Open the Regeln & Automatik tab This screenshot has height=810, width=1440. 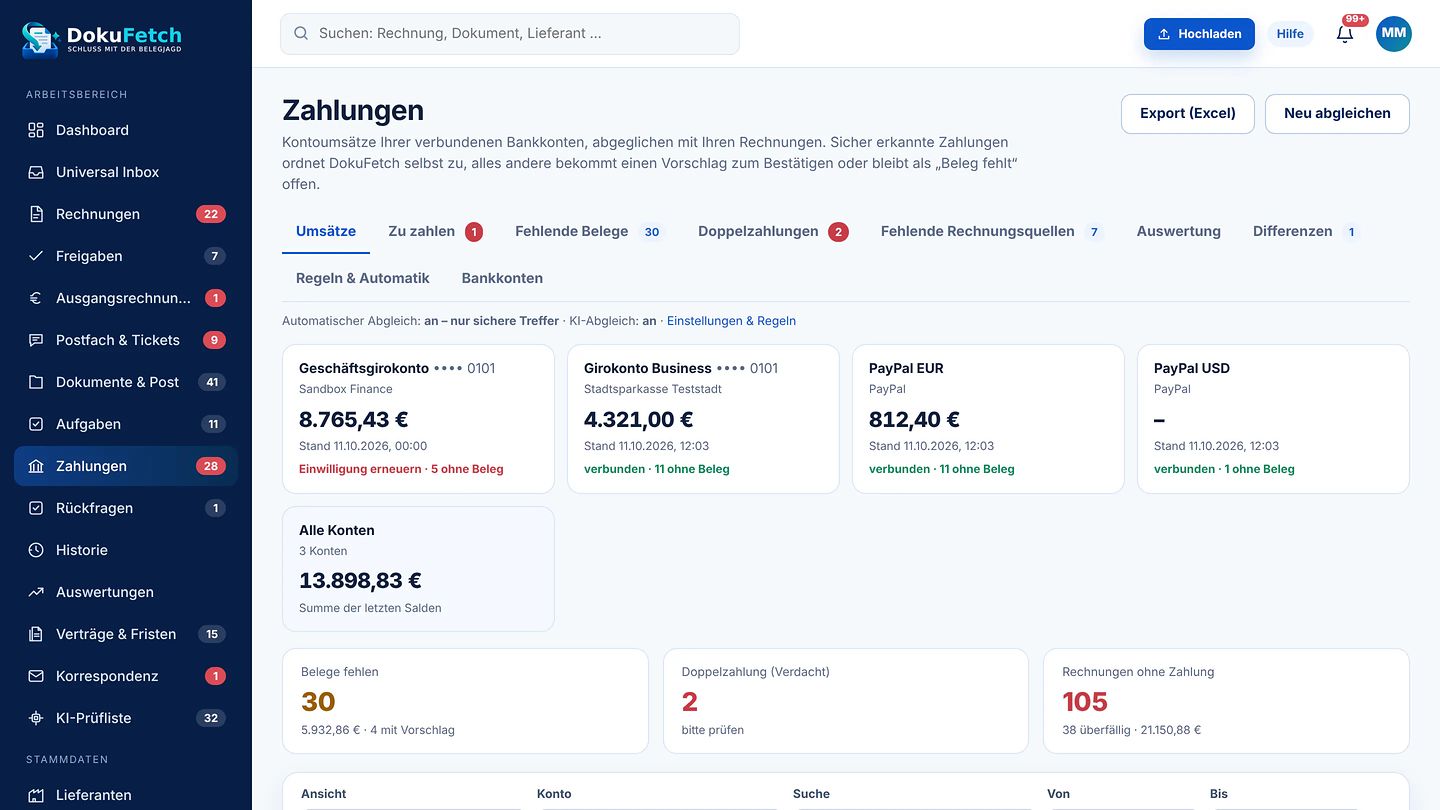[x=363, y=278]
